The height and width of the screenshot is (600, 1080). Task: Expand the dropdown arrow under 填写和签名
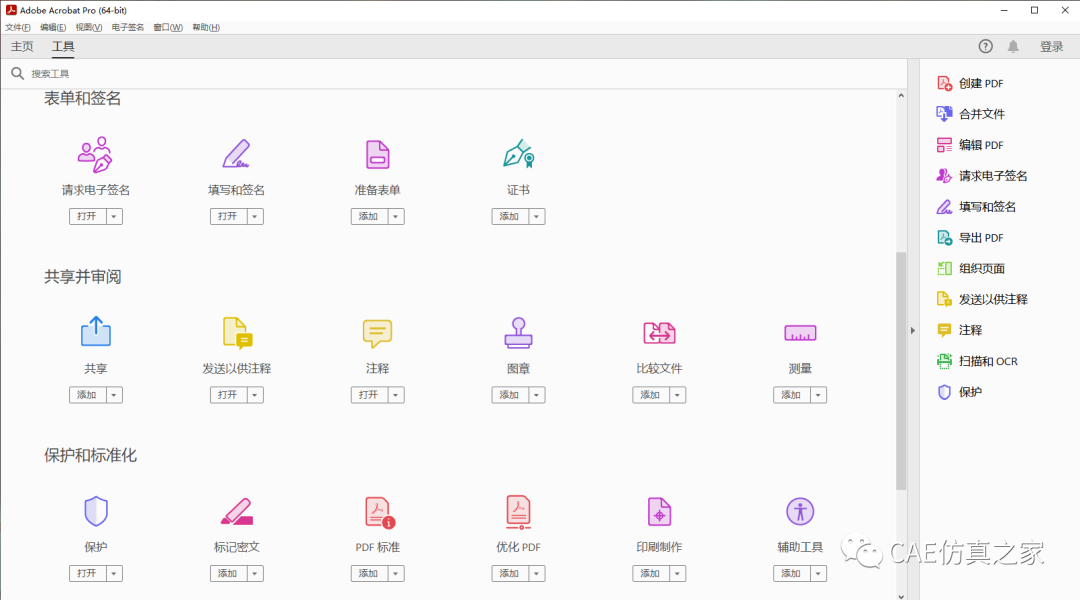[256, 216]
